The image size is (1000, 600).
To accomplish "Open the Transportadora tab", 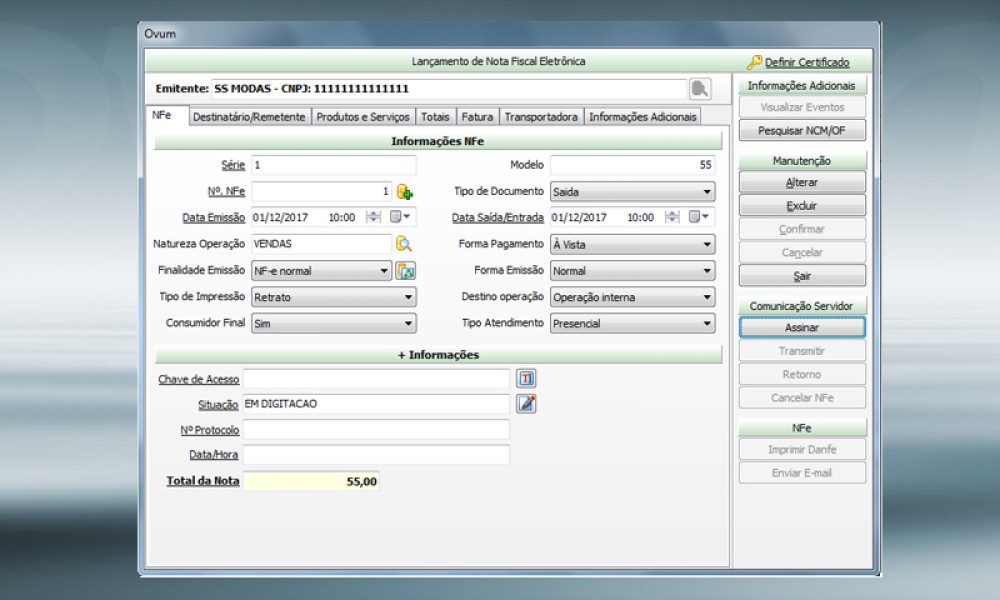I will 540,117.
